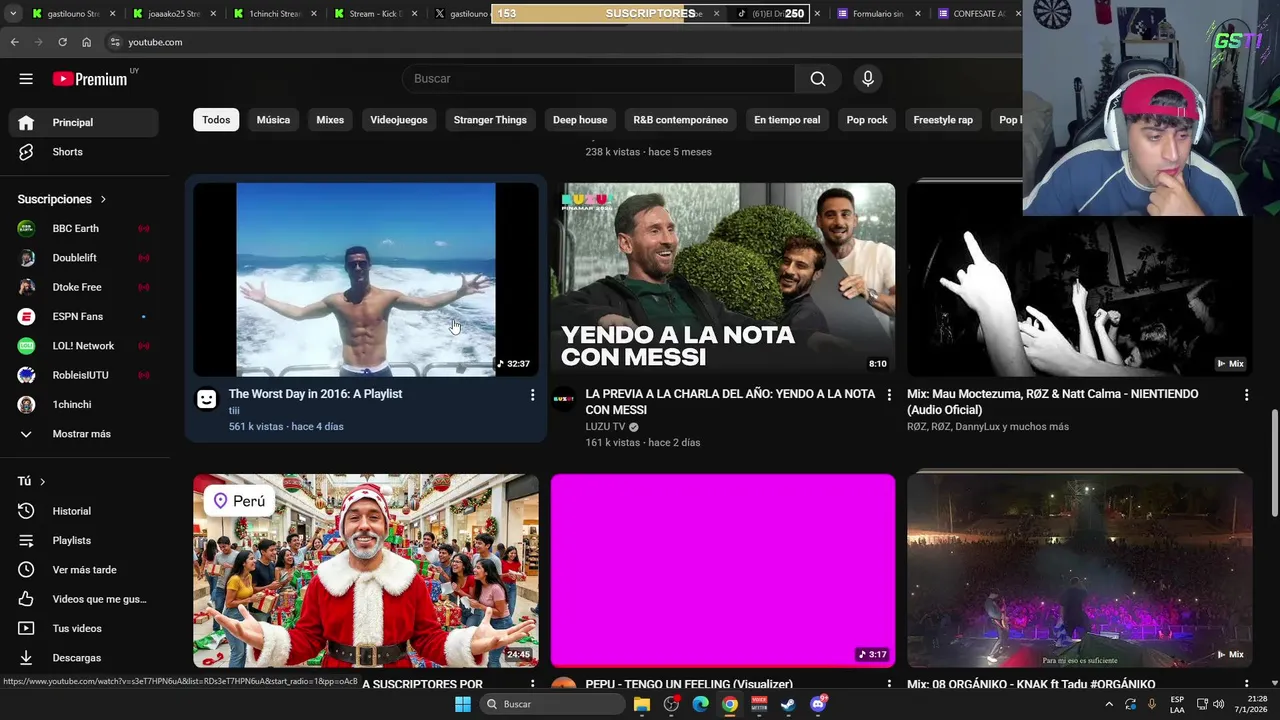This screenshot has height=720, width=1280.
Task: Select the Freestyle rap filter chip
Action: (x=943, y=120)
